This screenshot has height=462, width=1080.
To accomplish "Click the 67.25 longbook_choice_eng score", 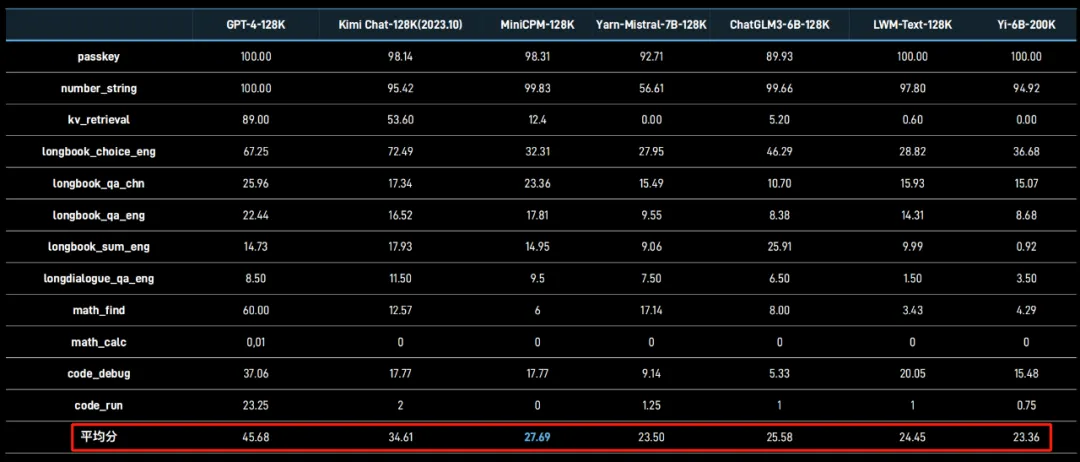I will coord(256,151).
